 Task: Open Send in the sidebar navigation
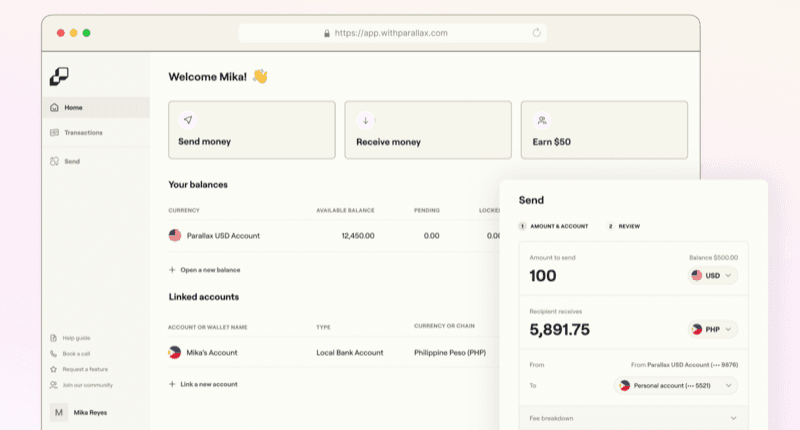(71, 161)
